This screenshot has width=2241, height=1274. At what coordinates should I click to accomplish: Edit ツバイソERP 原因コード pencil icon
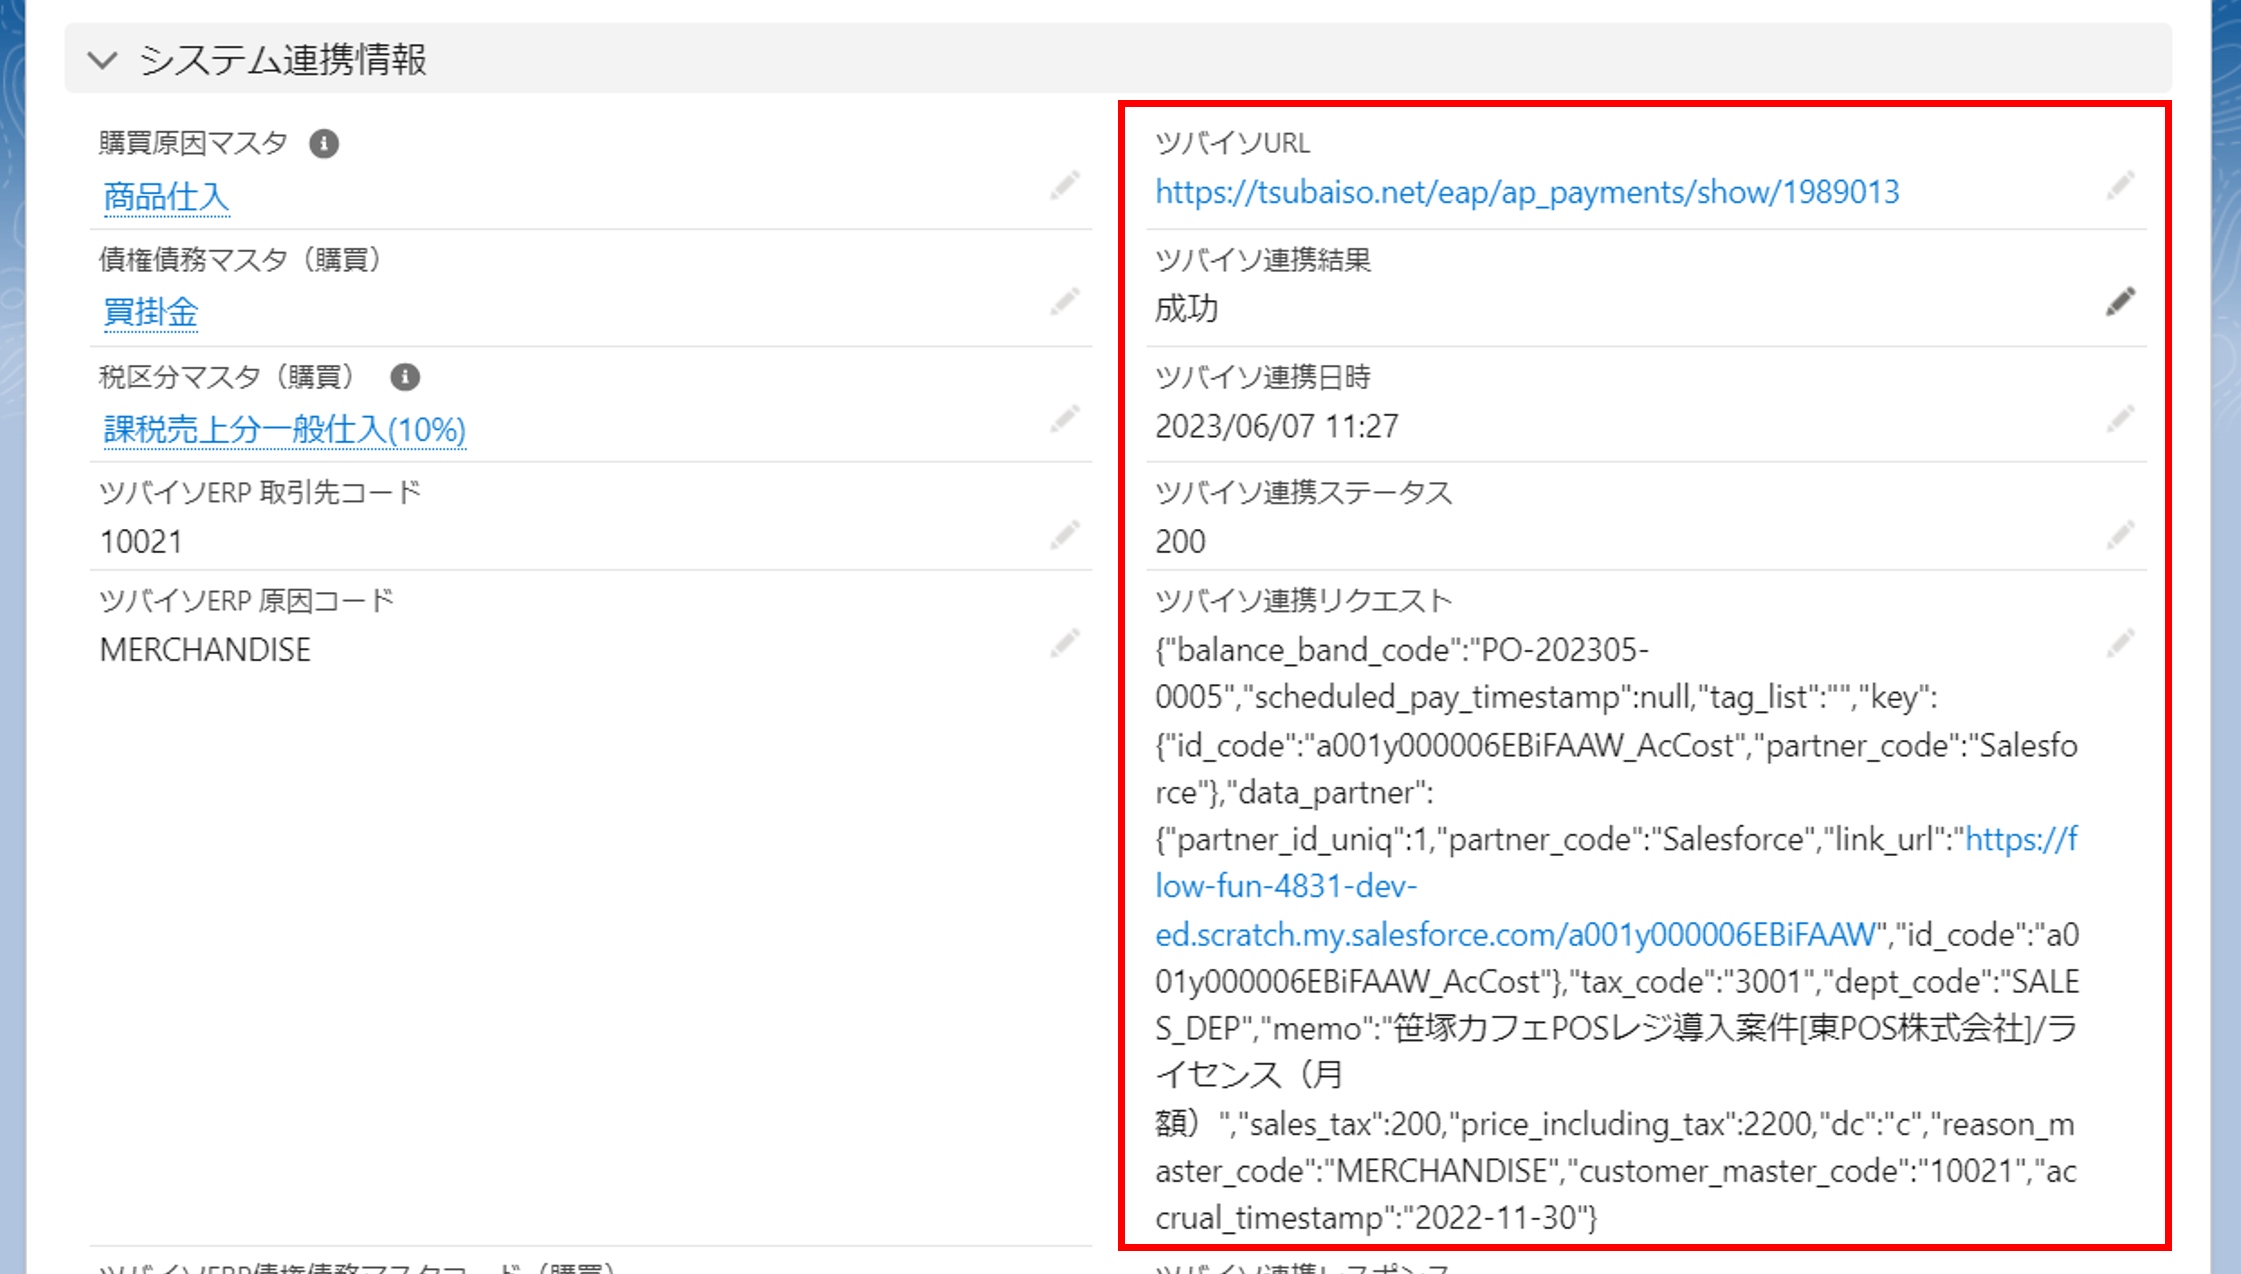click(x=1064, y=644)
